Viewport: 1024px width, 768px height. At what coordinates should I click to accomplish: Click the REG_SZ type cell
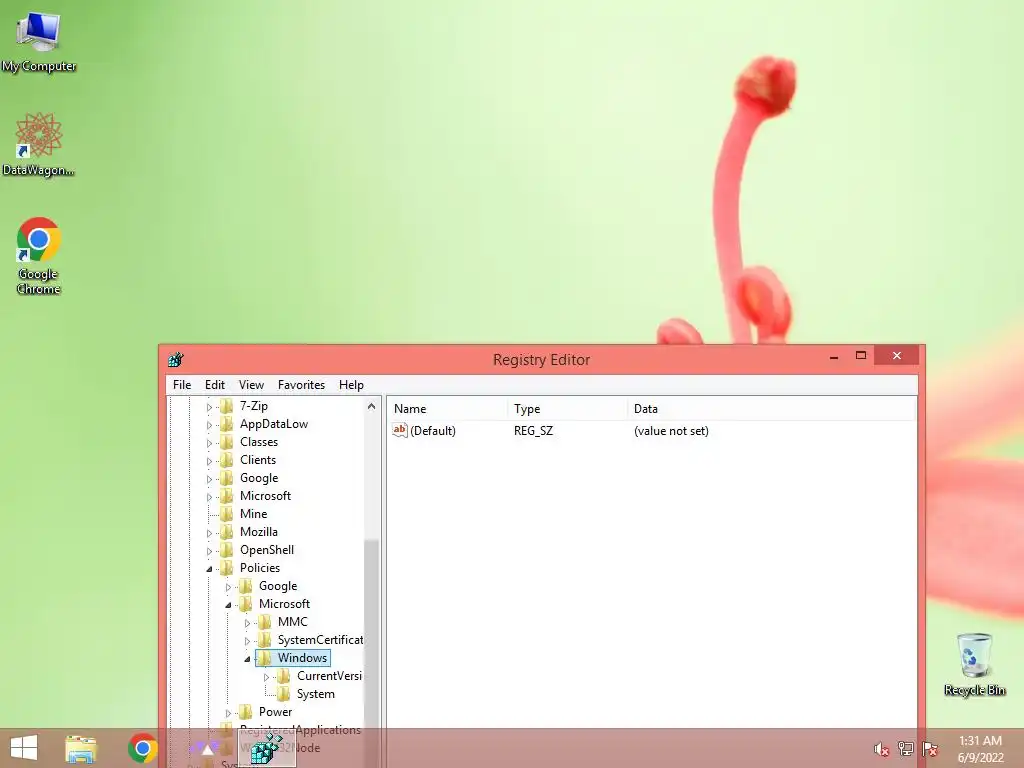533,430
